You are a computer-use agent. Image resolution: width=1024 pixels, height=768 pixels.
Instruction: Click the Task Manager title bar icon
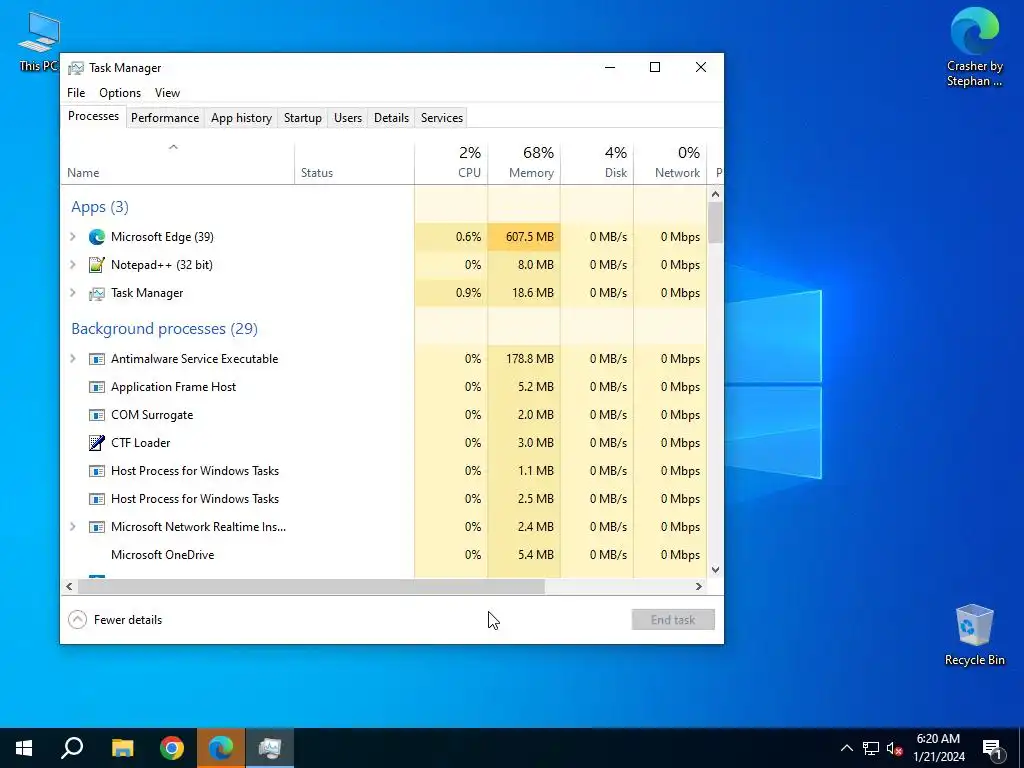pos(76,68)
